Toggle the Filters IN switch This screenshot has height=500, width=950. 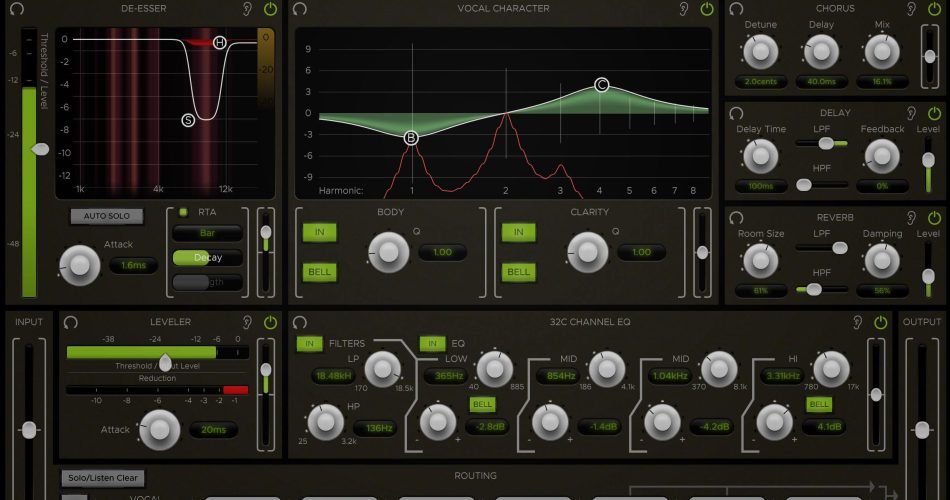309,344
